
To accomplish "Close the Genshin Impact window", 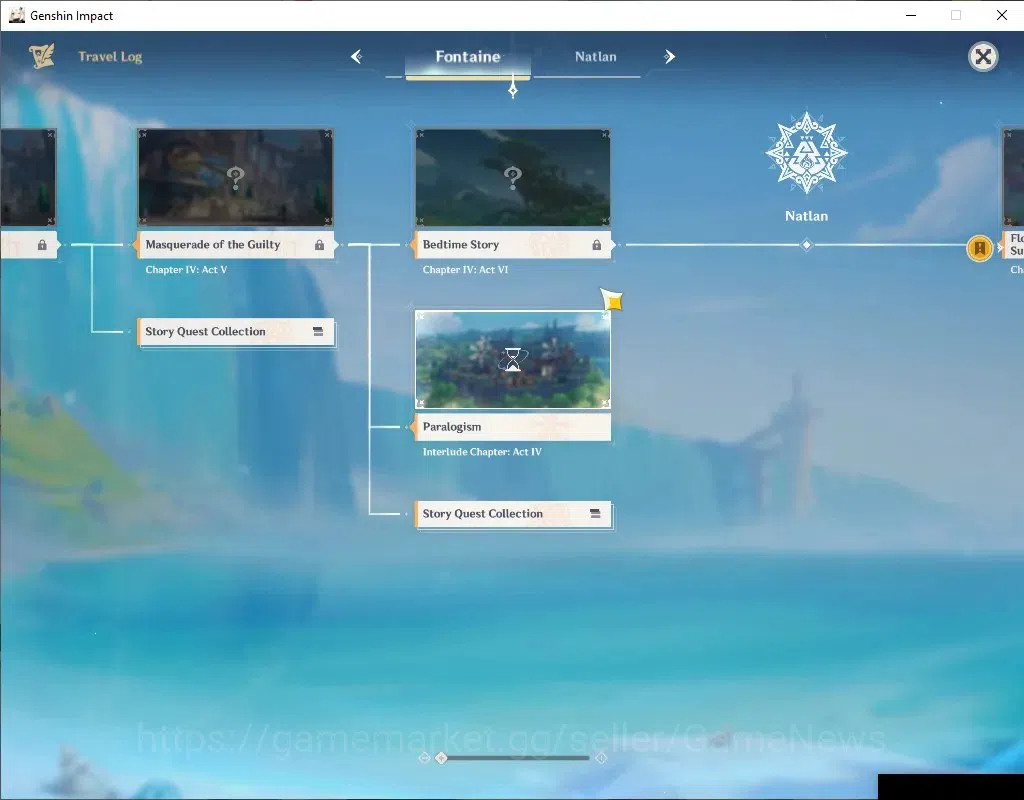I will point(1002,15).
